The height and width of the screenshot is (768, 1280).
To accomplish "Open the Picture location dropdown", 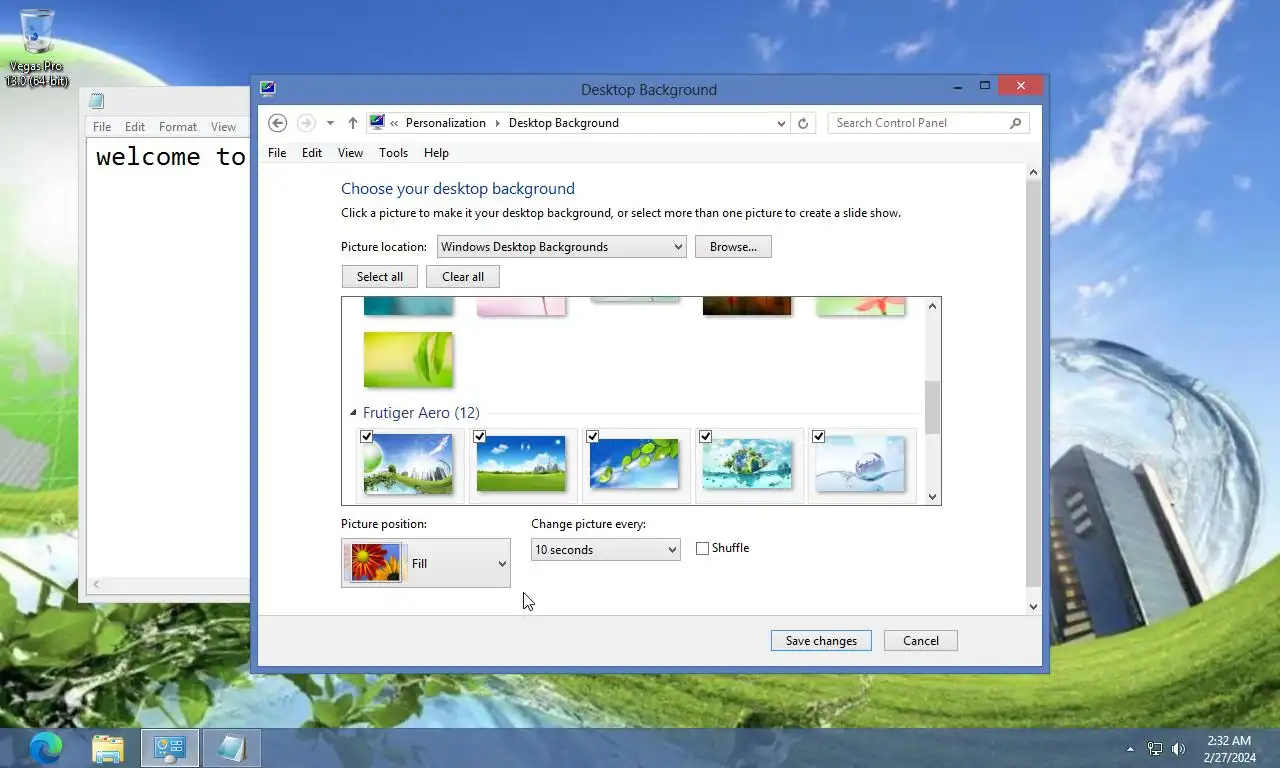I will [x=561, y=247].
